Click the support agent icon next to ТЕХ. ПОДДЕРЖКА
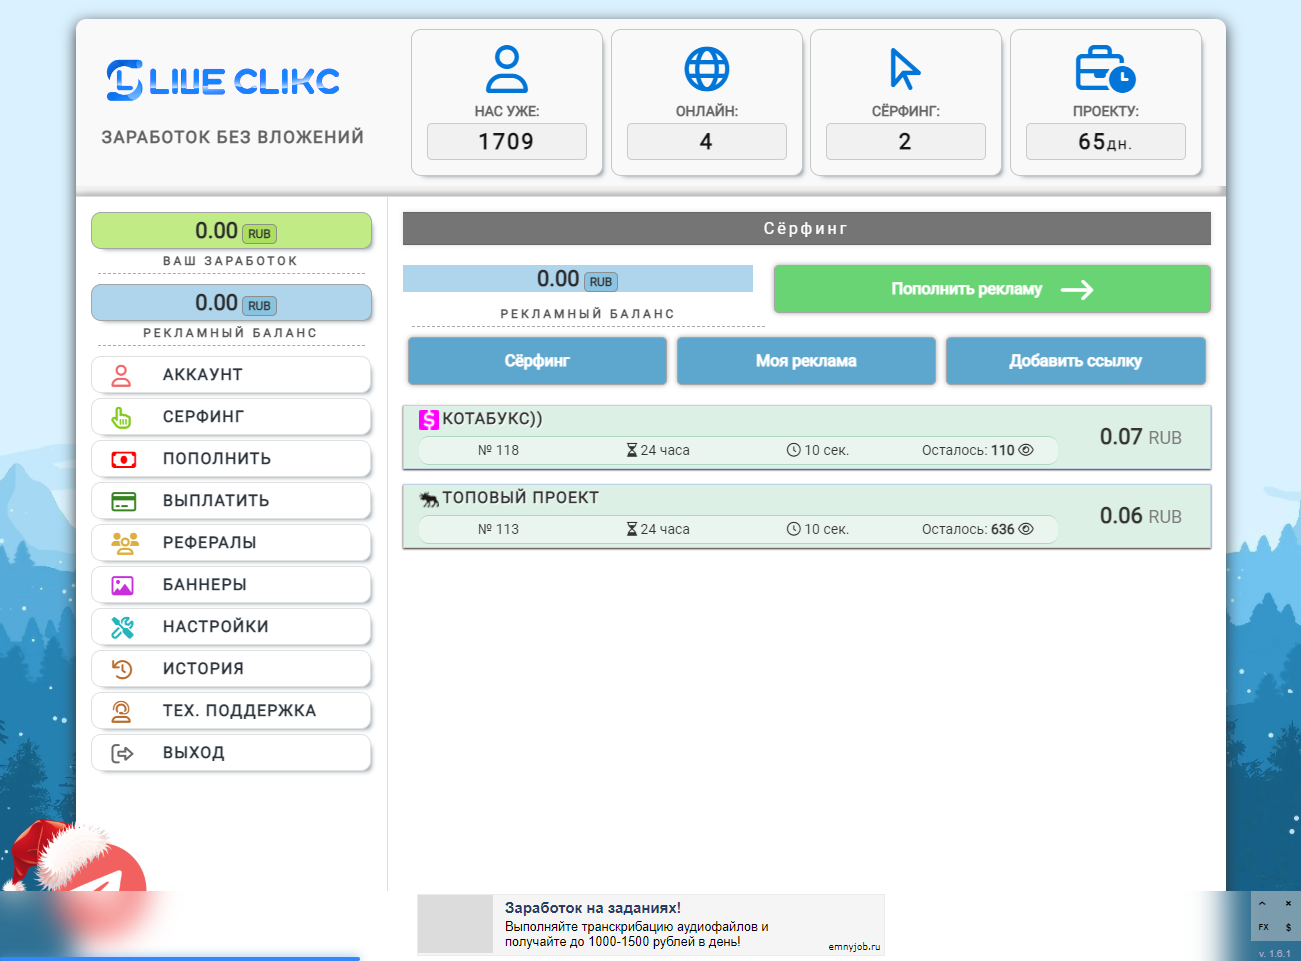 coord(121,711)
